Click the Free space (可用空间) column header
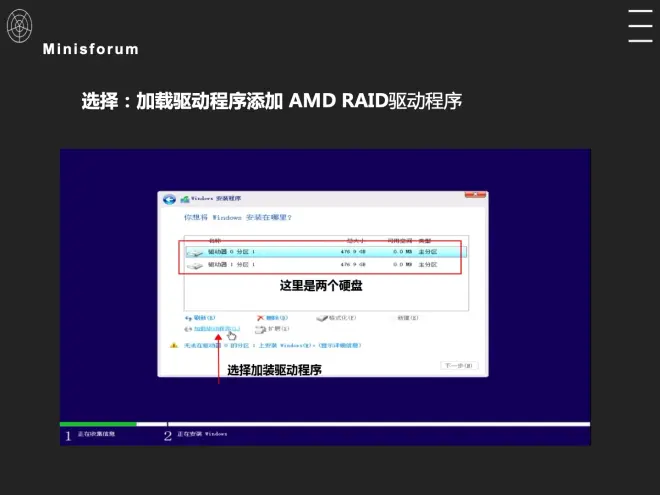The height and width of the screenshot is (495, 660). pyautogui.click(x=399, y=241)
